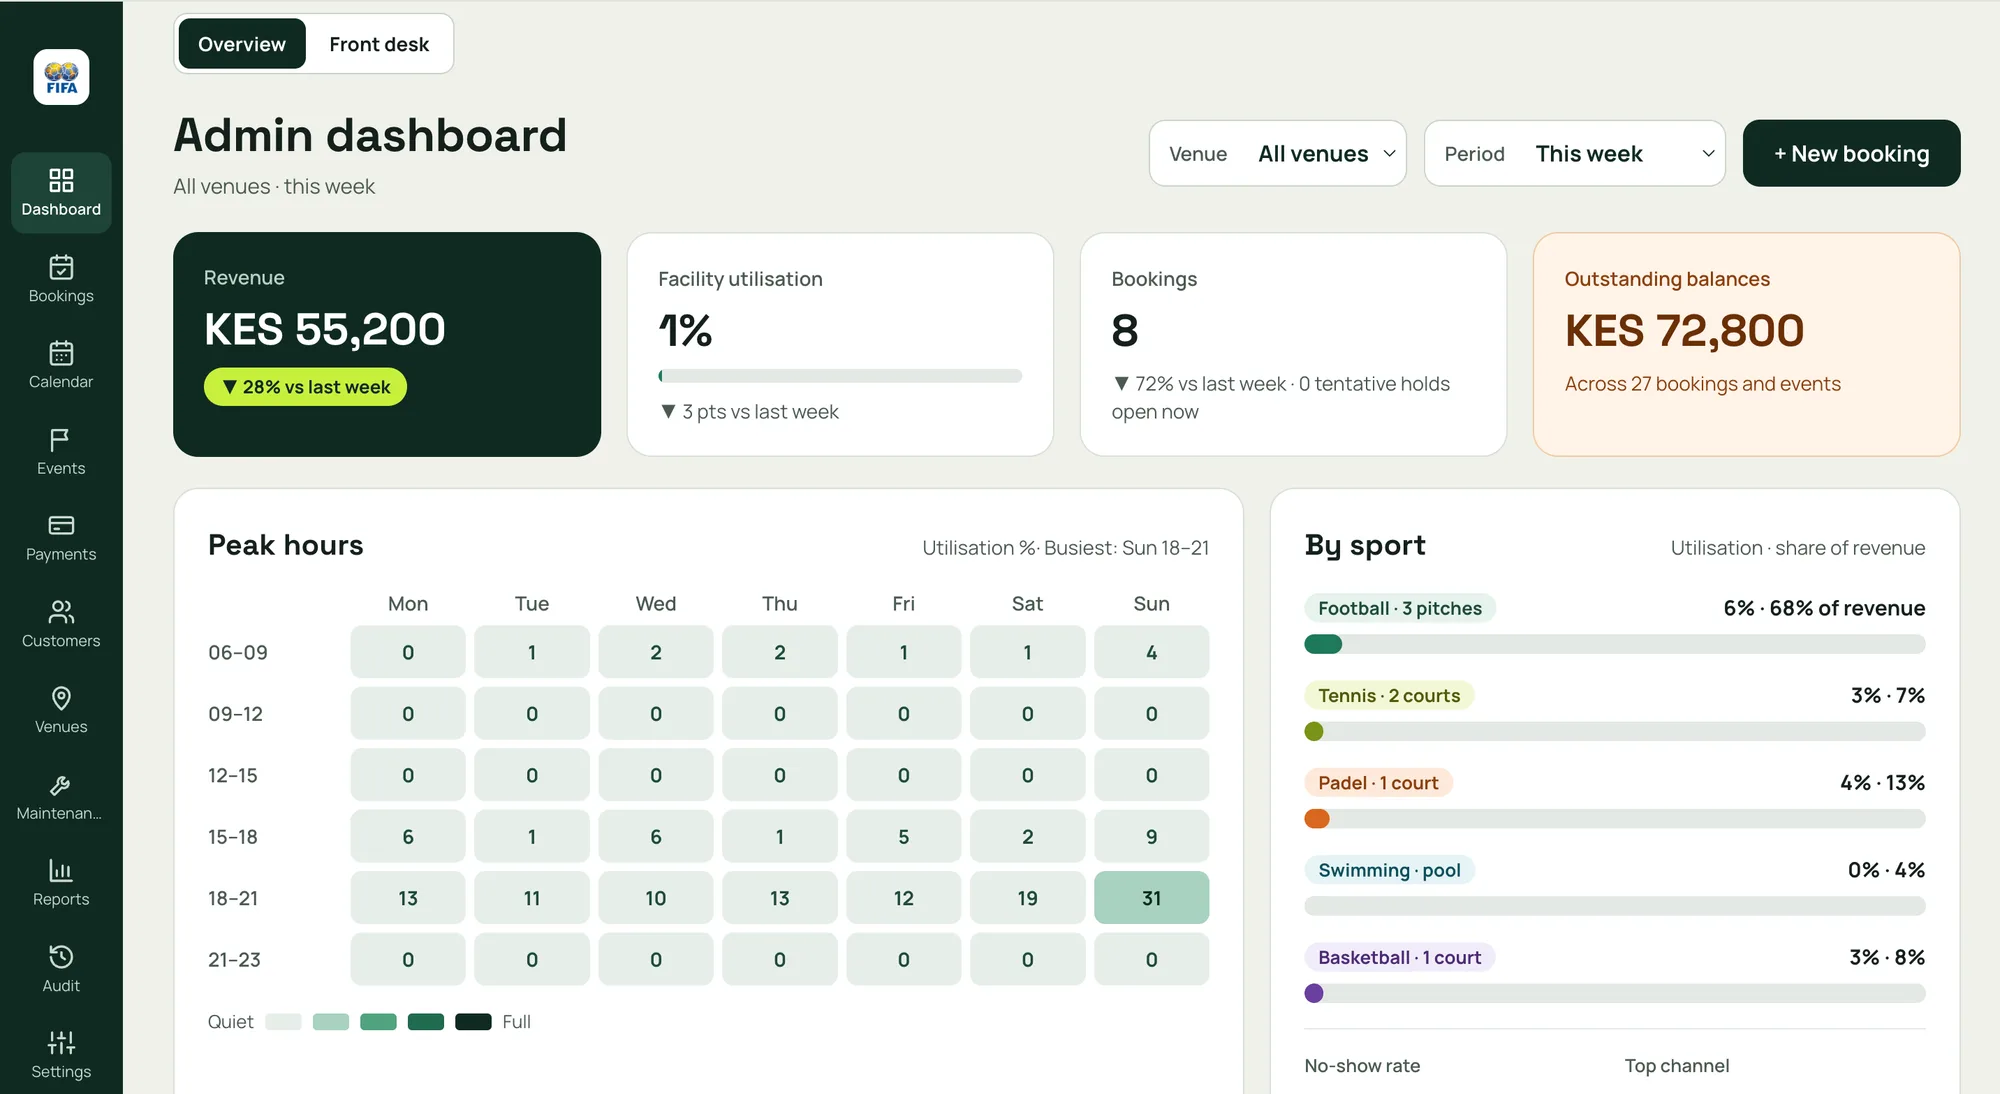Image resolution: width=2000 pixels, height=1094 pixels.
Task: Click the Tue 18–21 cell showing 11
Action: pos(531,898)
